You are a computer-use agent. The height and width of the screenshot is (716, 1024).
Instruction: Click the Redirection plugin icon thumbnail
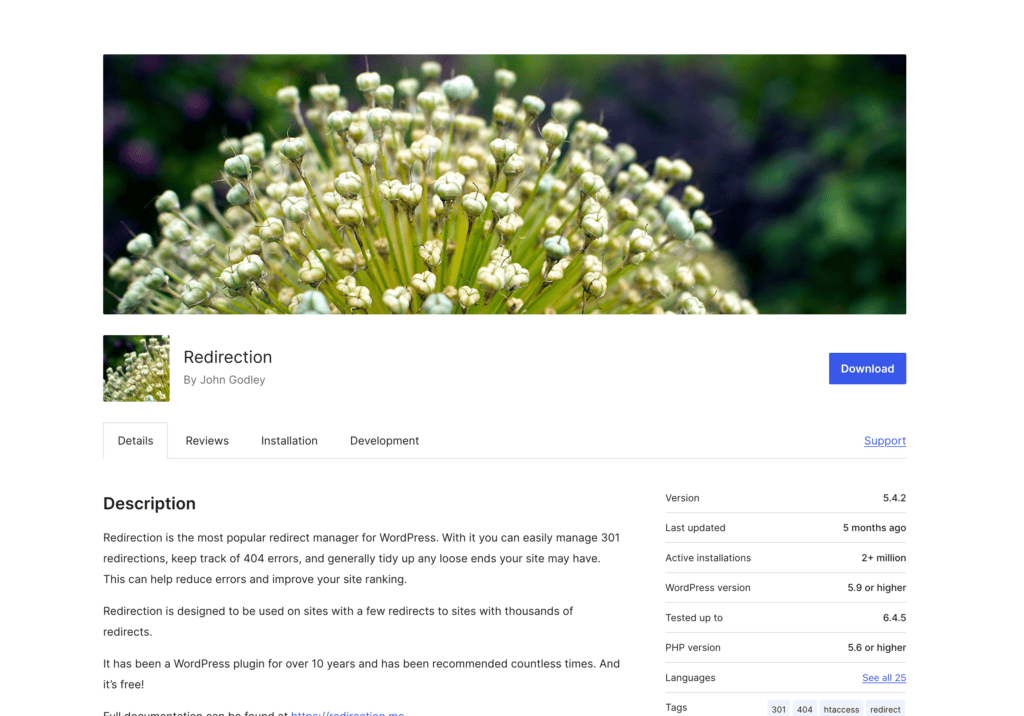136,368
